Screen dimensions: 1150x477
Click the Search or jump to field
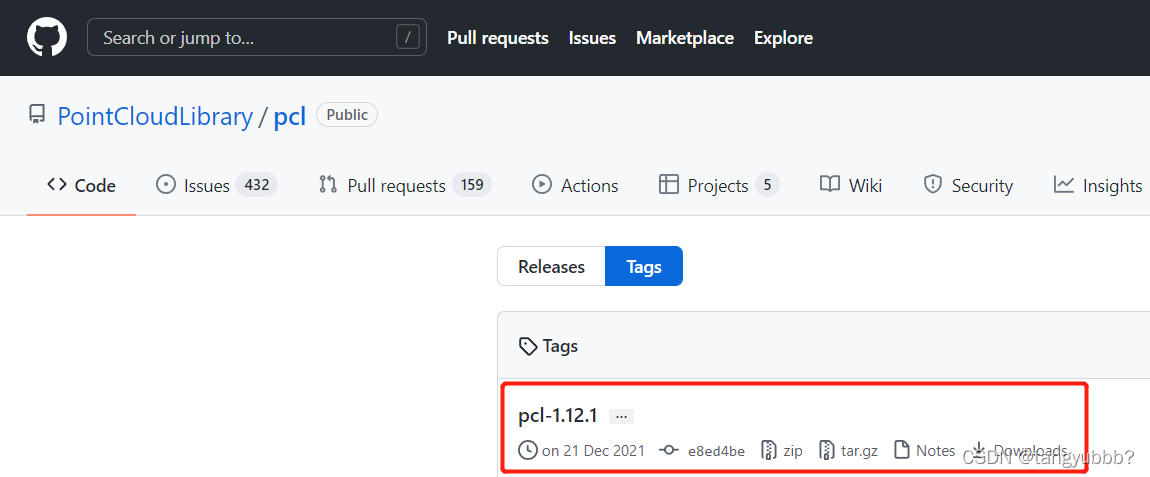tap(257, 37)
